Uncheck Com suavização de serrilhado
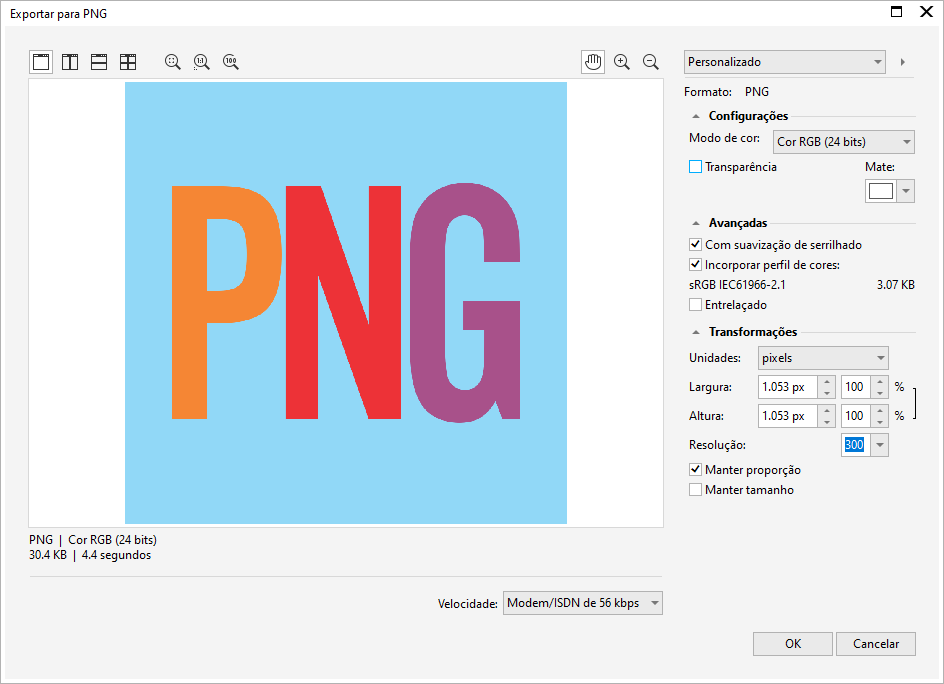944x684 pixels. tap(696, 245)
